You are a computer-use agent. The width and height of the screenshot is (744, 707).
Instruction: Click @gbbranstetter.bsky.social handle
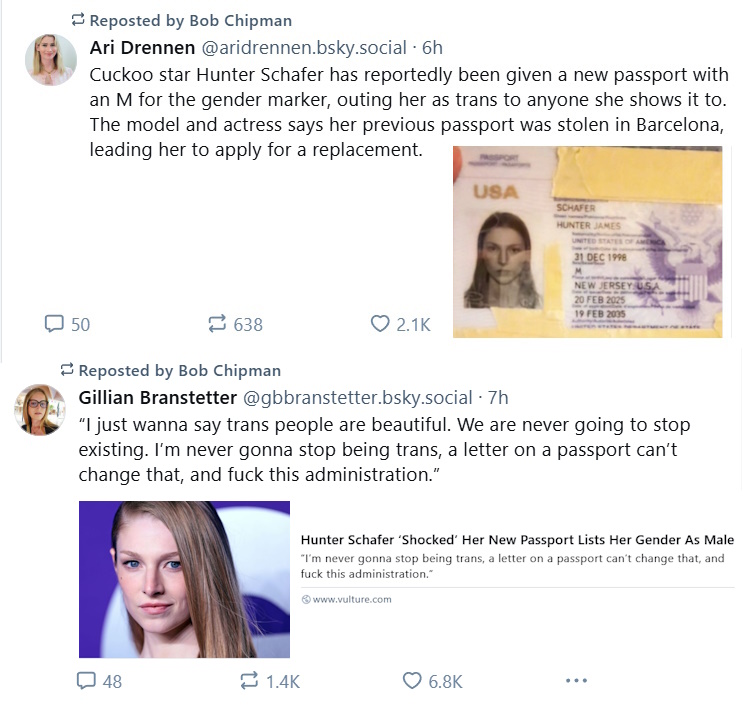coord(358,398)
